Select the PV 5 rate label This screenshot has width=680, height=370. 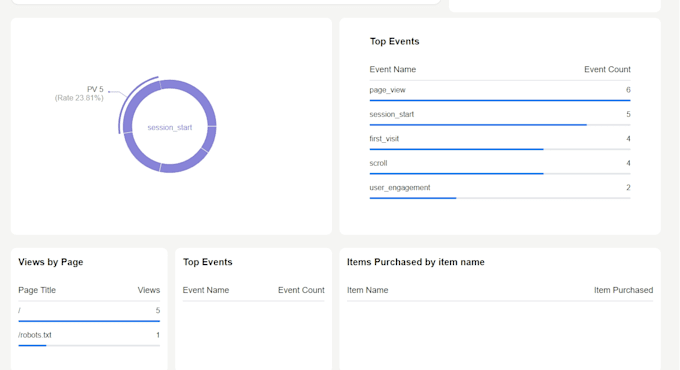[x=79, y=94]
